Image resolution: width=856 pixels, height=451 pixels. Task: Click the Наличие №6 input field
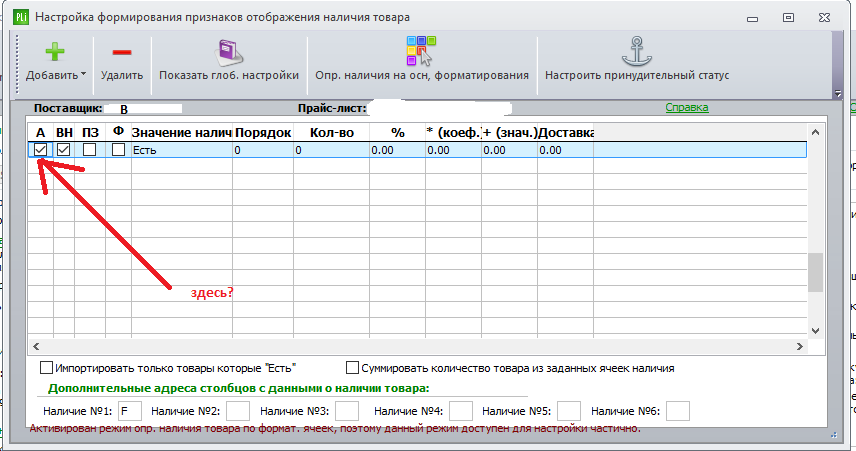[678, 411]
